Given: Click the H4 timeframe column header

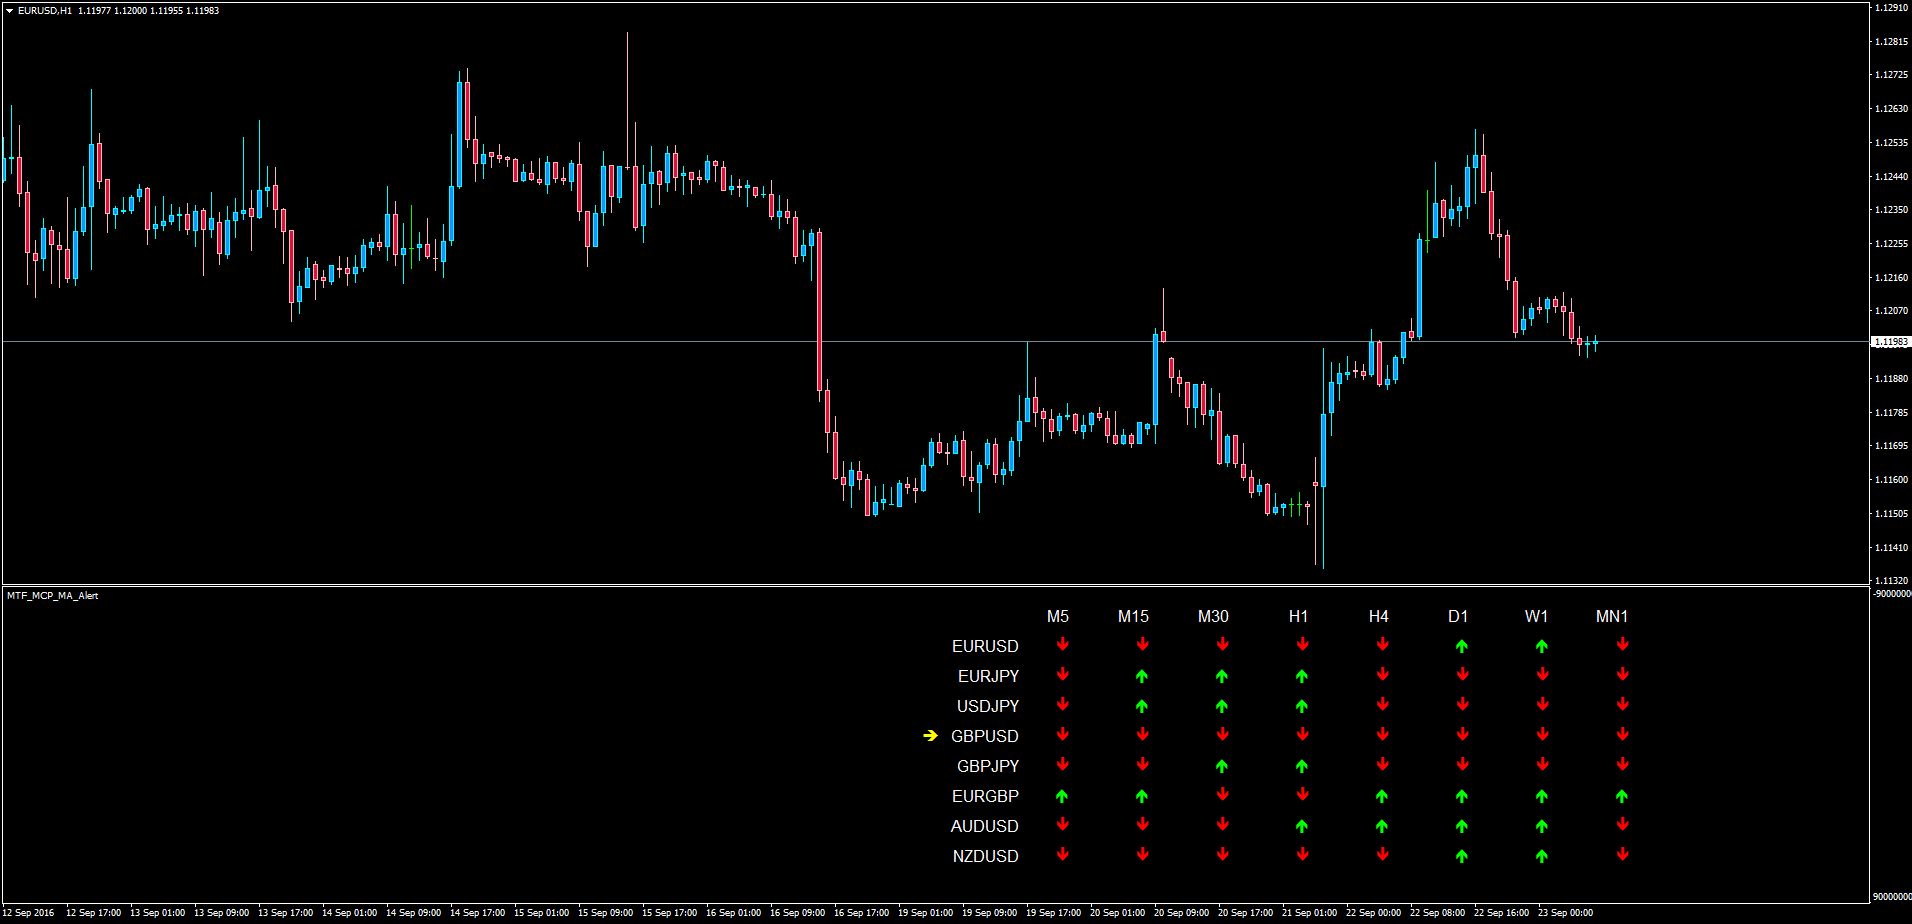Looking at the screenshot, I should pyautogui.click(x=1378, y=616).
